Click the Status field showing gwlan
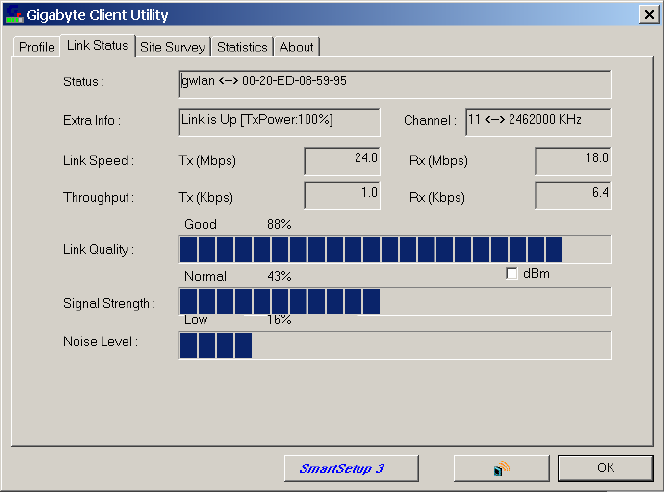664x492 pixels. (395, 84)
